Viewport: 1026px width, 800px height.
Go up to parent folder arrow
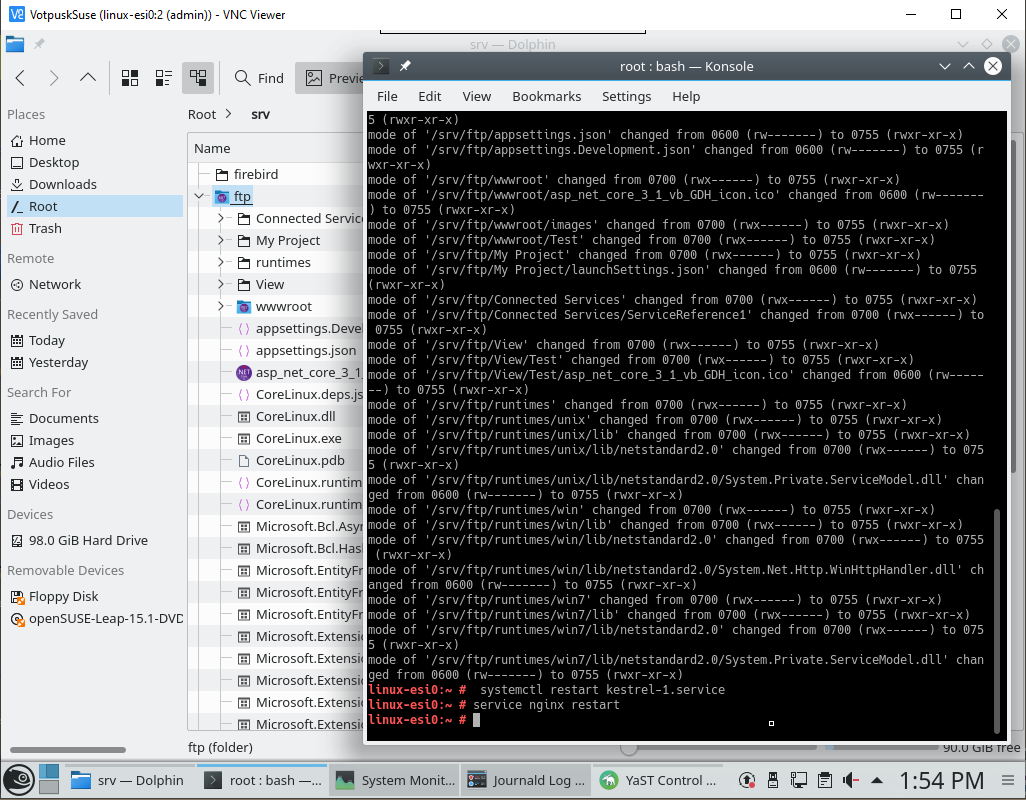tap(88, 78)
